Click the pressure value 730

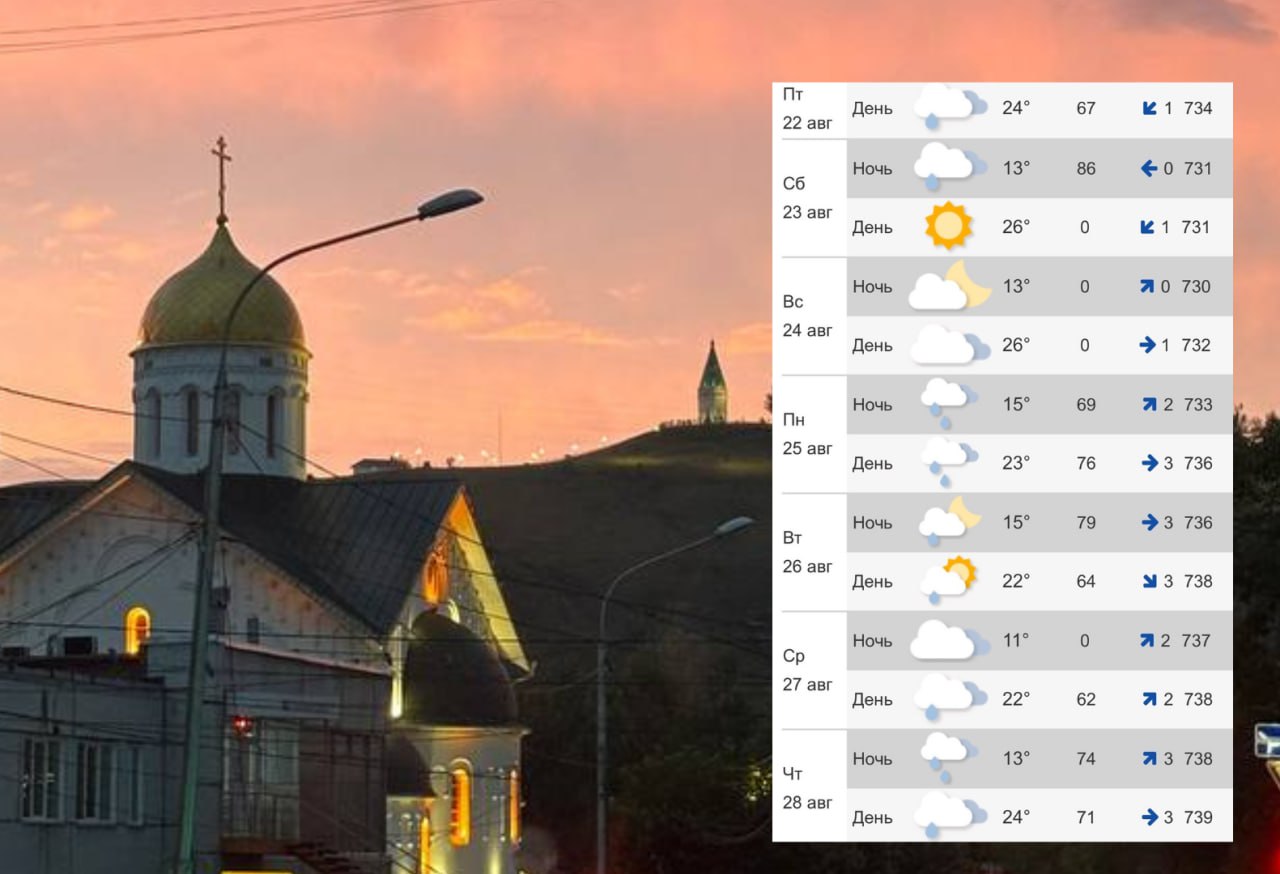[x=1197, y=286]
